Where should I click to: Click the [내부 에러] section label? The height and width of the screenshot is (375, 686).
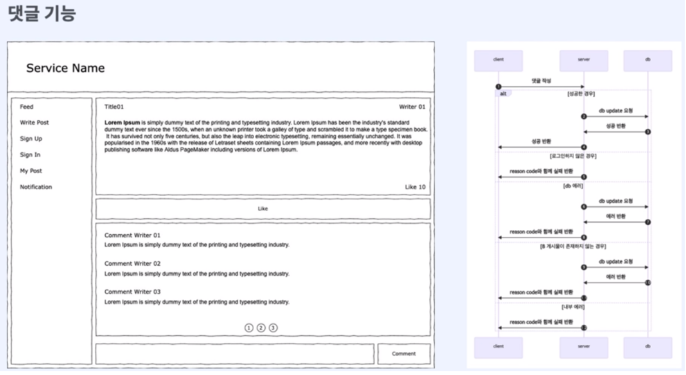pyautogui.click(x=573, y=307)
